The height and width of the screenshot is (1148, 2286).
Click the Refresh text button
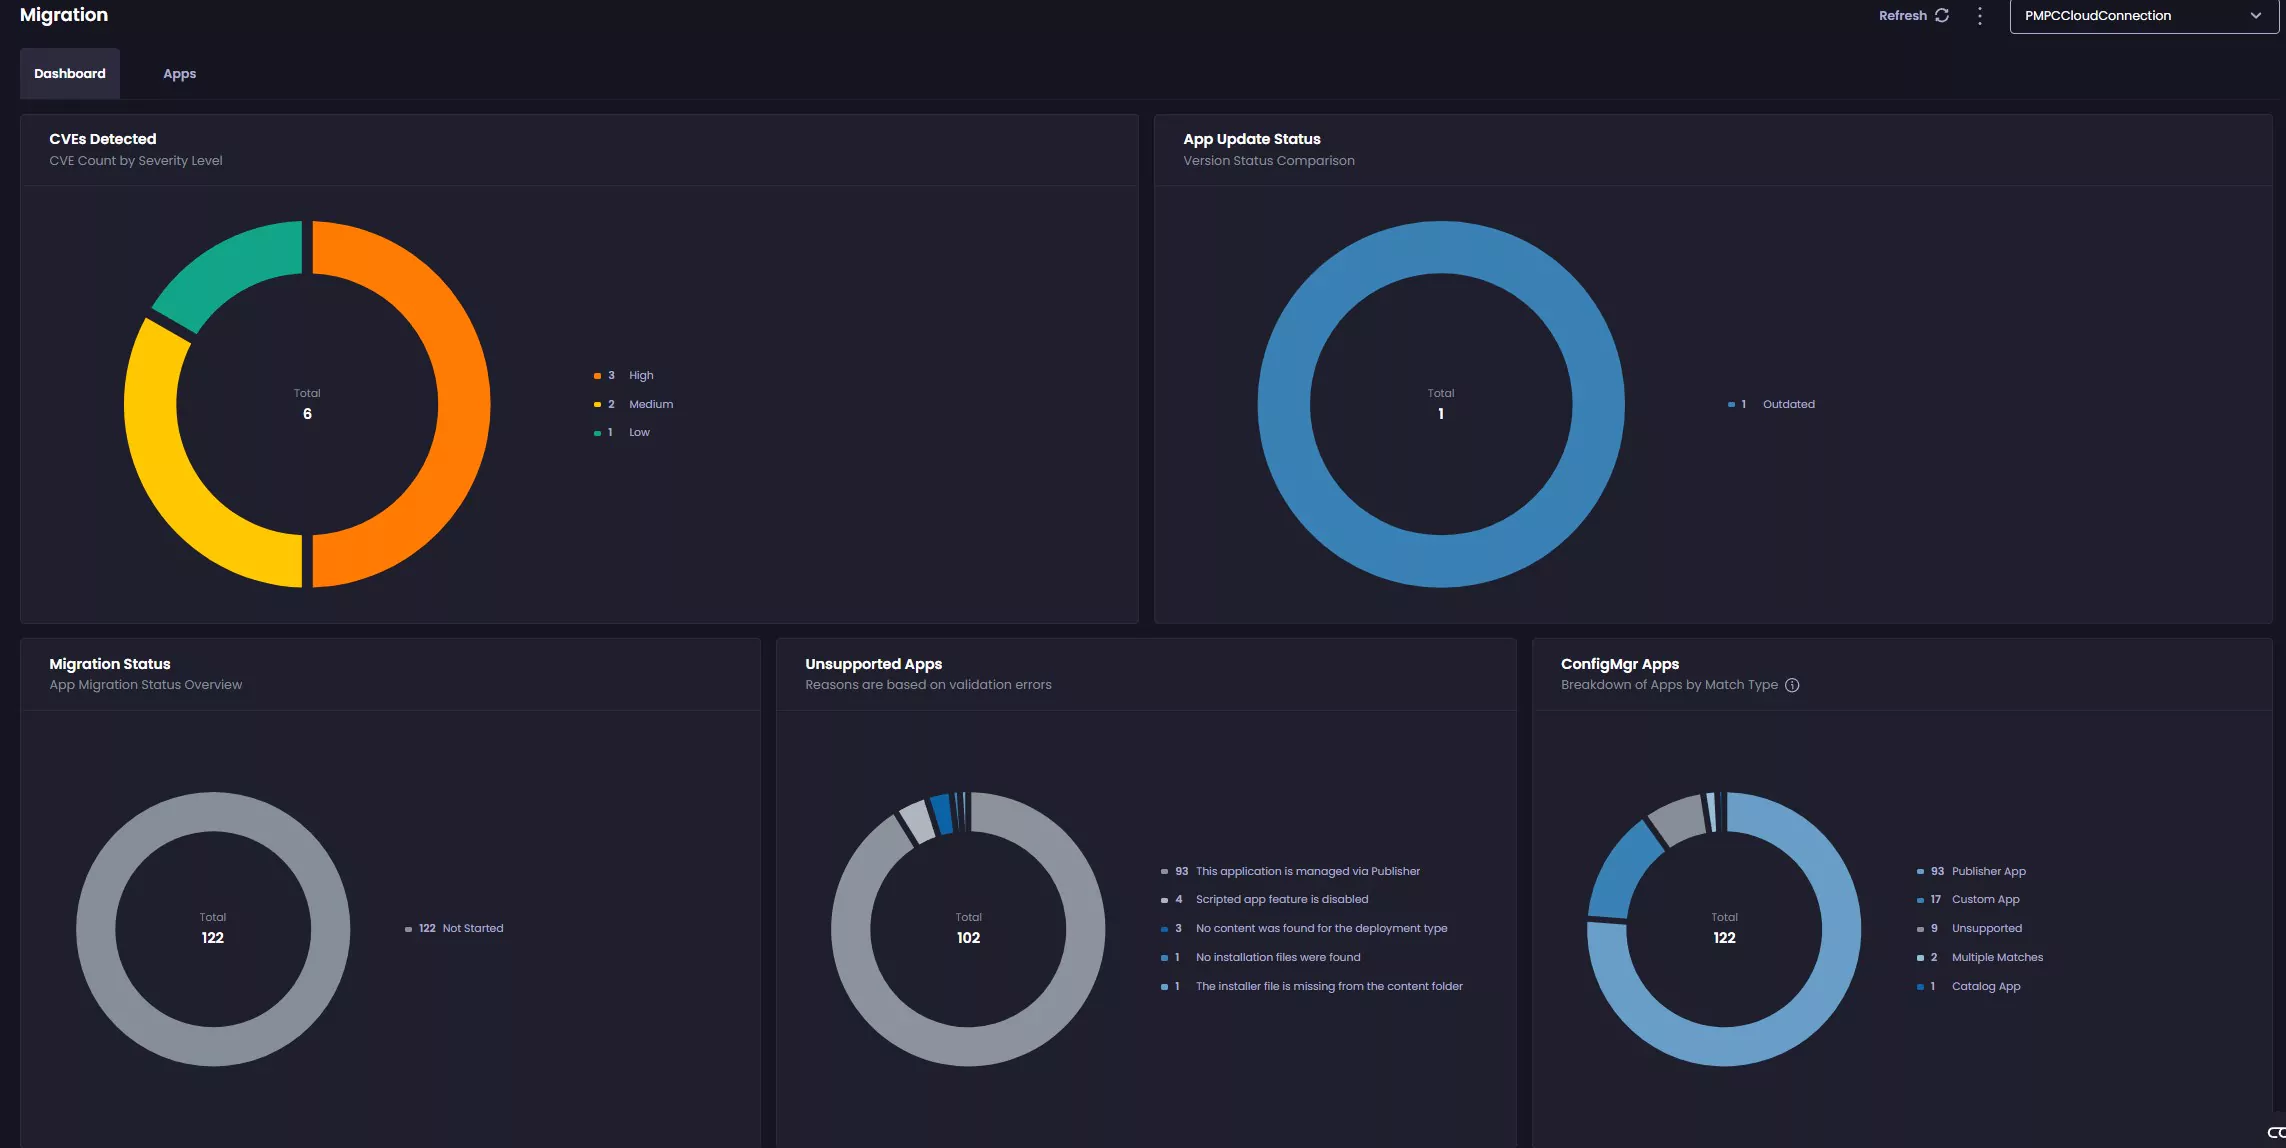tap(1902, 15)
